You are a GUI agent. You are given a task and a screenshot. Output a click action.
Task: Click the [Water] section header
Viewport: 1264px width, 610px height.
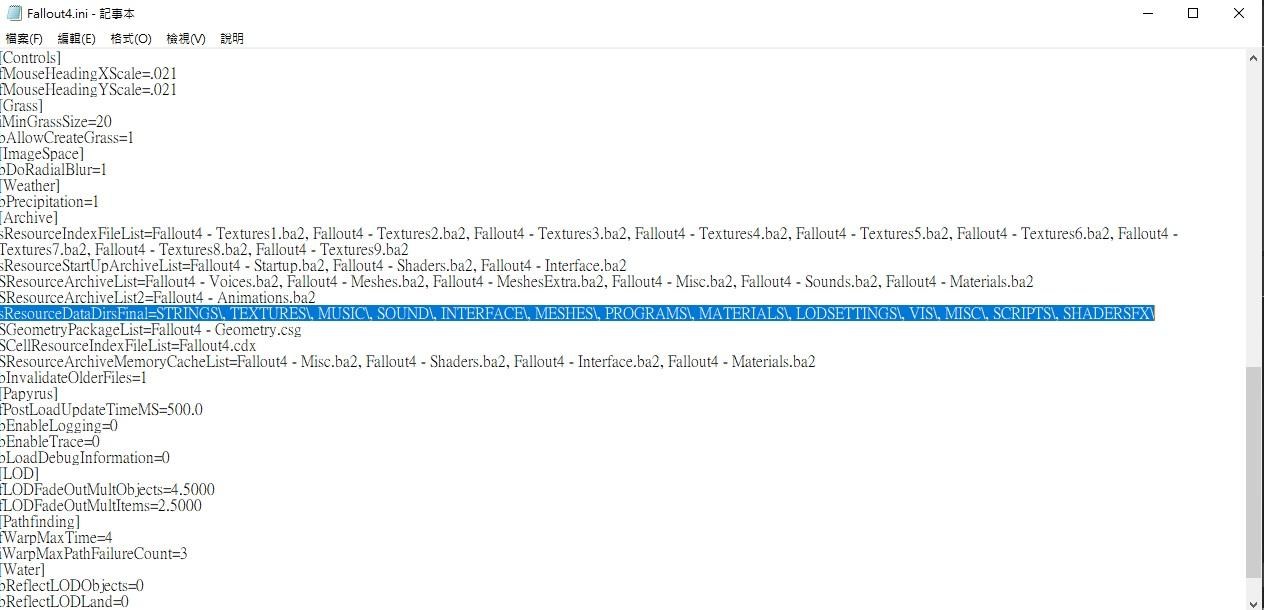[23, 570]
